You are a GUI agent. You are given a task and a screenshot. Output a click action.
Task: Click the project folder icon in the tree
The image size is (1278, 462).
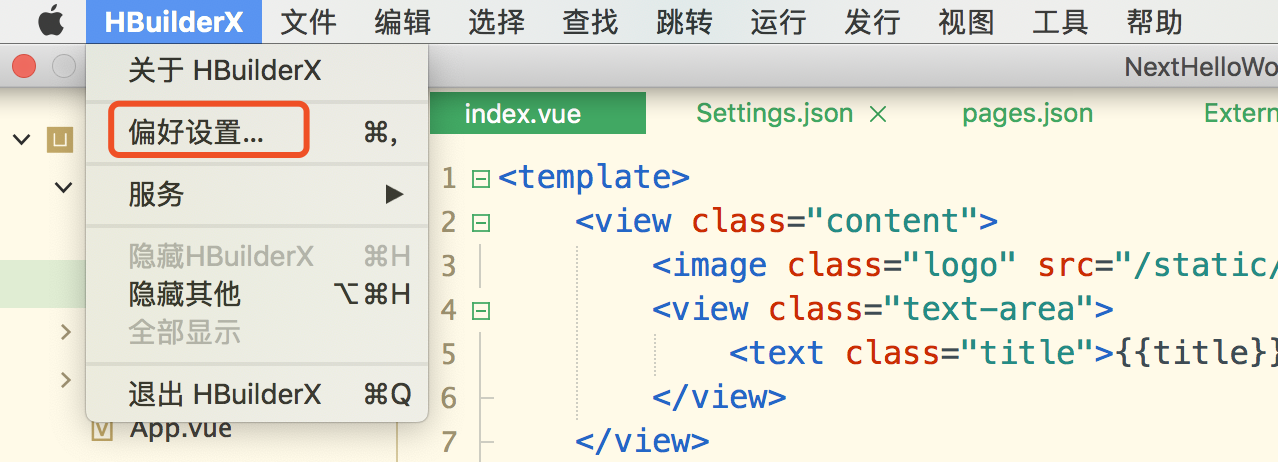pos(59,138)
